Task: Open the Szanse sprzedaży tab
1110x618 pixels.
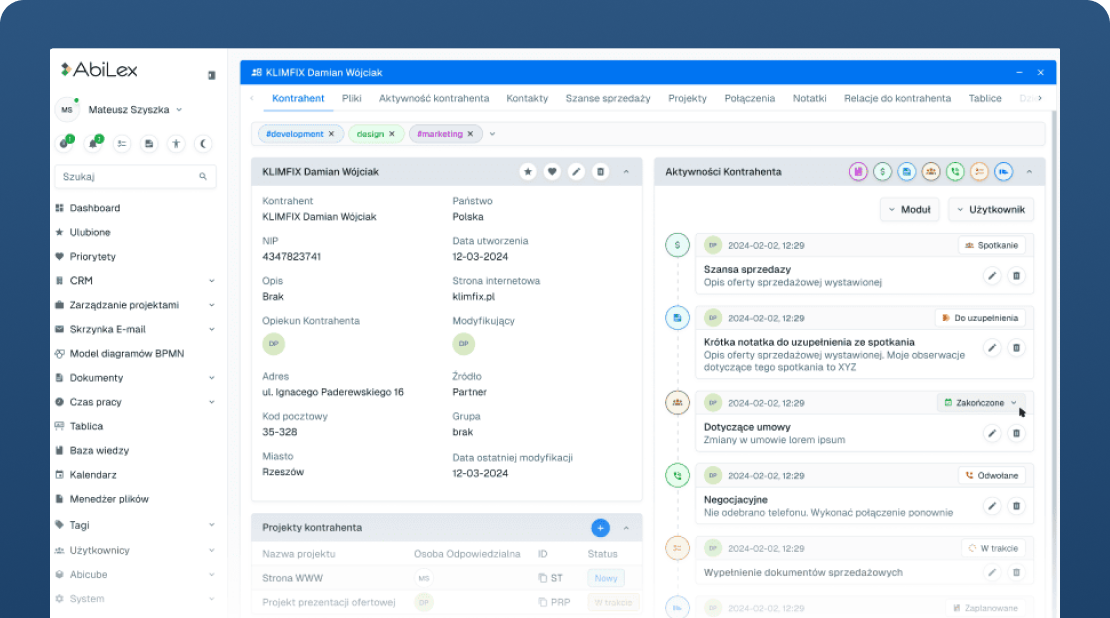Action: pyautogui.click(x=607, y=98)
